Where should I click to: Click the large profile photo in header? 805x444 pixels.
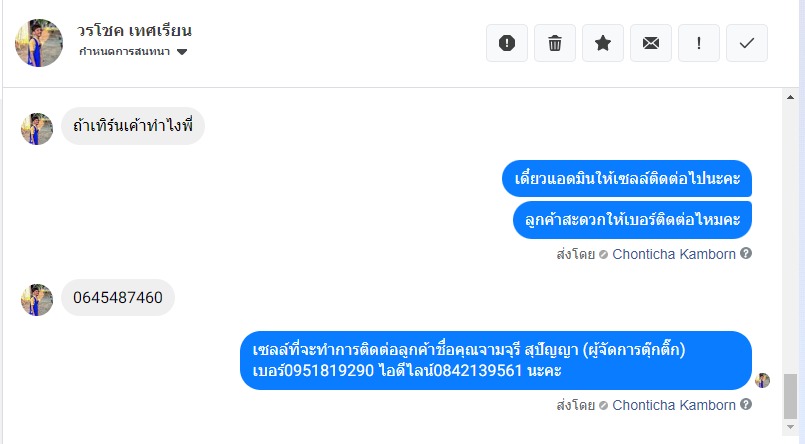click(x=39, y=43)
